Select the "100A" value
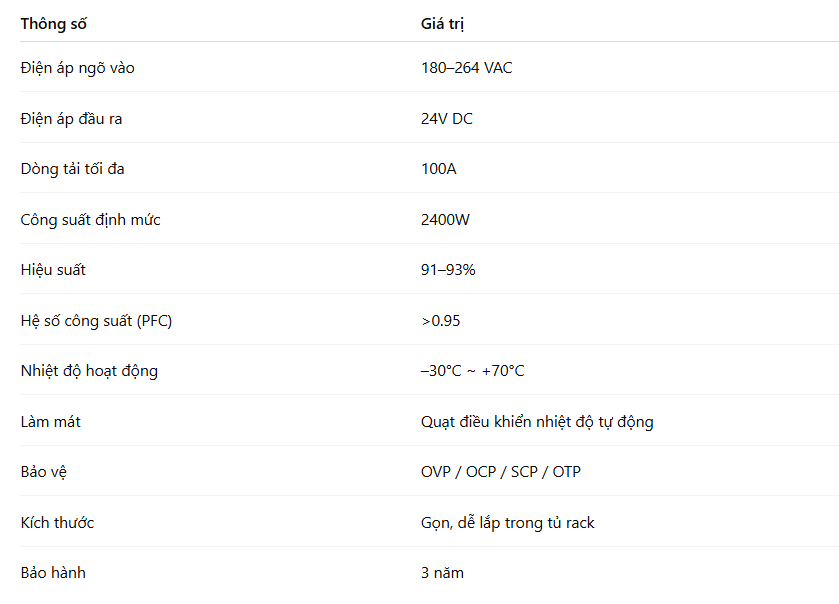Image resolution: width=839 pixels, height=604 pixels. (x=439, y=169)
